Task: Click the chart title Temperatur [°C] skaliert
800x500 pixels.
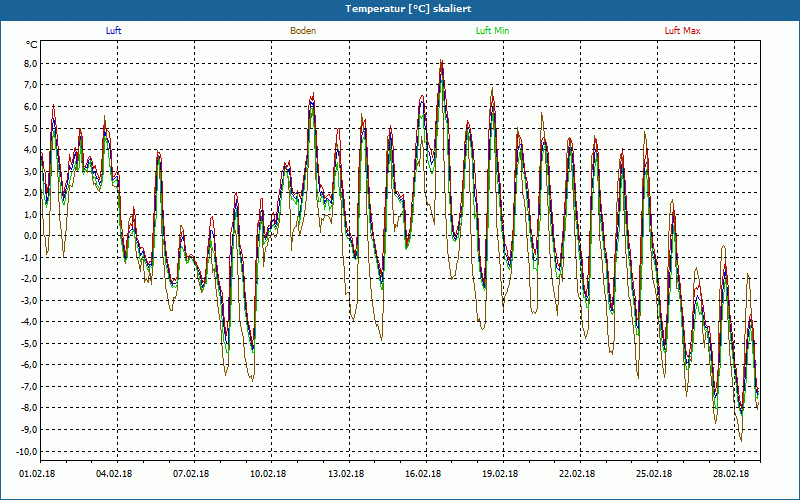Action: 408,9
